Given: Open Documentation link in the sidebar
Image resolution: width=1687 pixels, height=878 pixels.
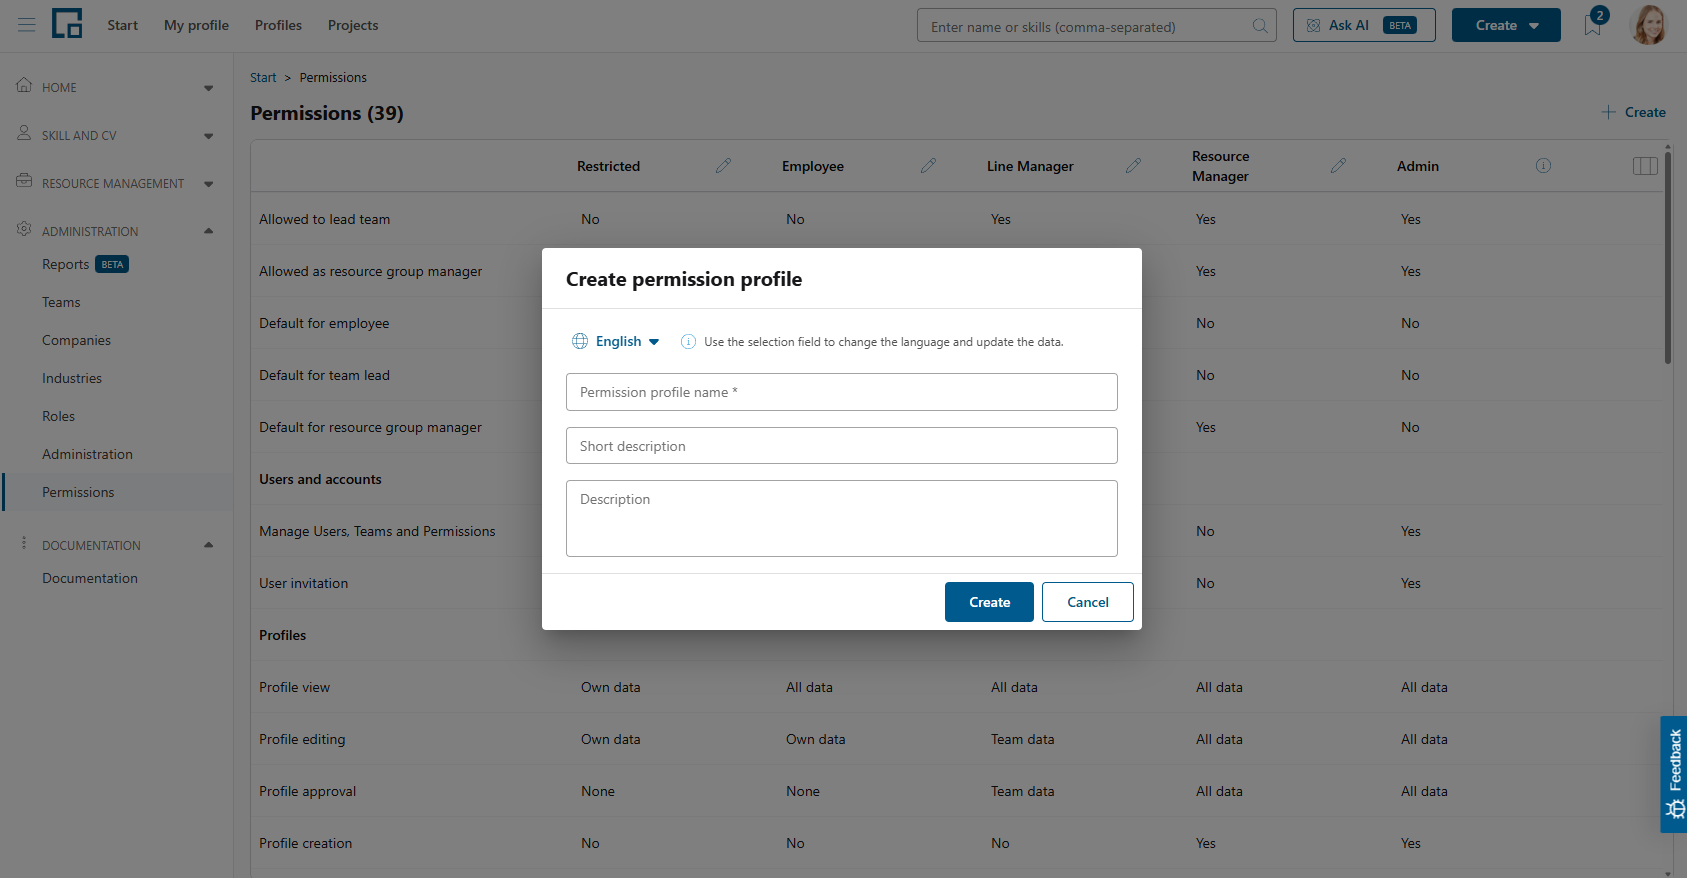Looking at the screenshot, I should coord(90,578).
